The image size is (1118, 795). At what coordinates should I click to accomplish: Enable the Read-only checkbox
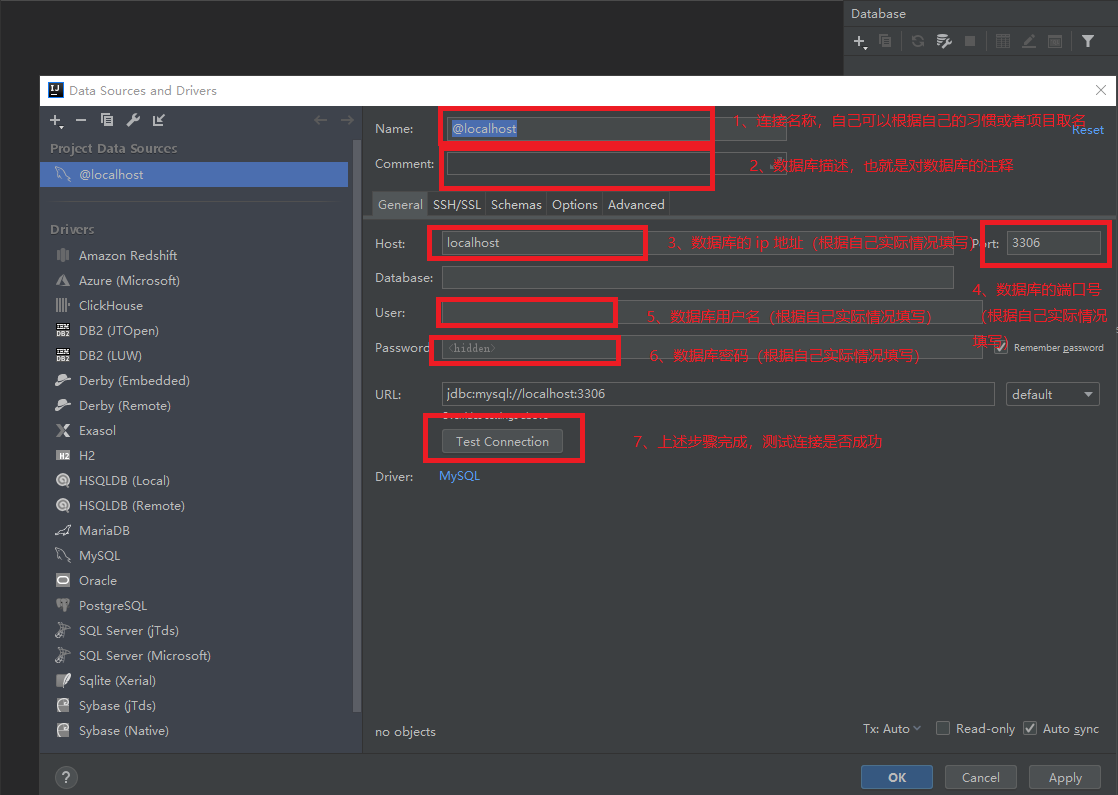[943, 728]
